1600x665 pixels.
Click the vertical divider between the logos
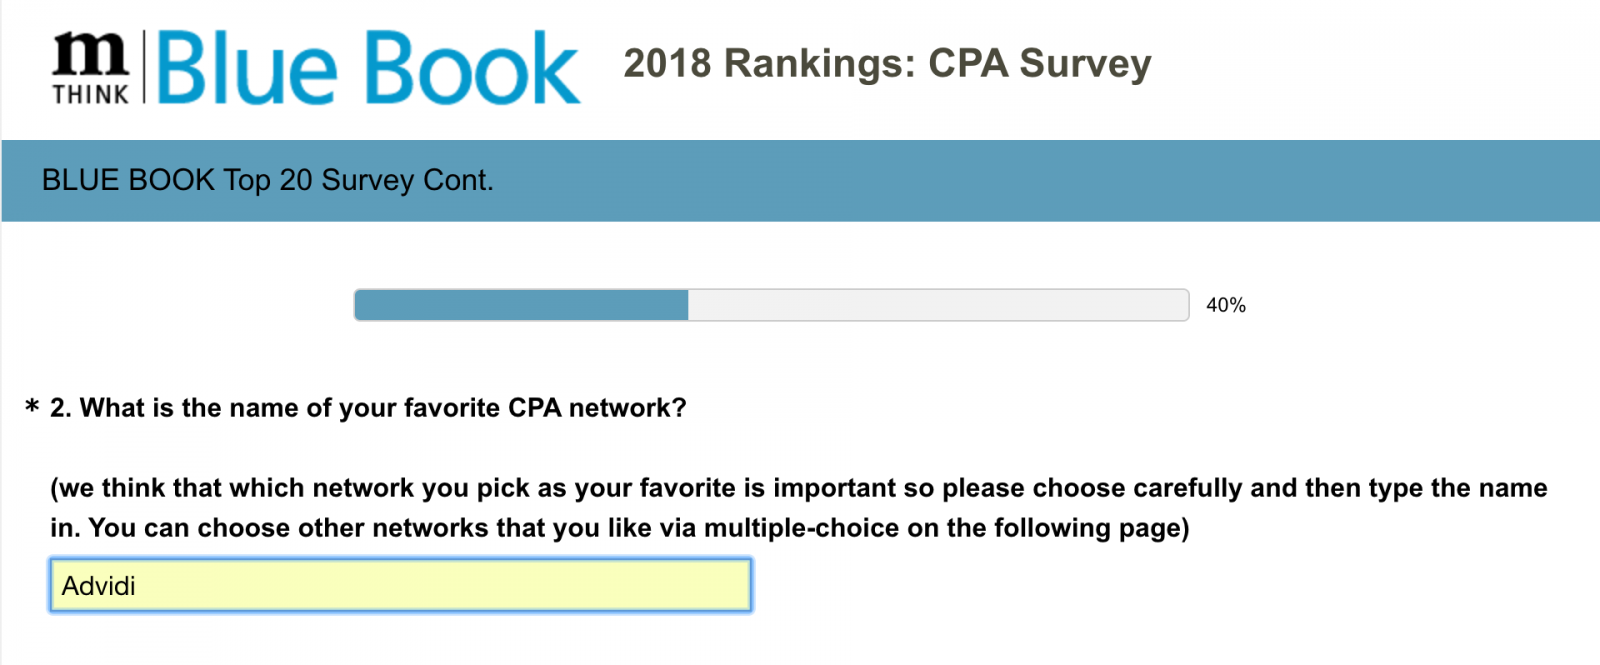pos(144,67)
